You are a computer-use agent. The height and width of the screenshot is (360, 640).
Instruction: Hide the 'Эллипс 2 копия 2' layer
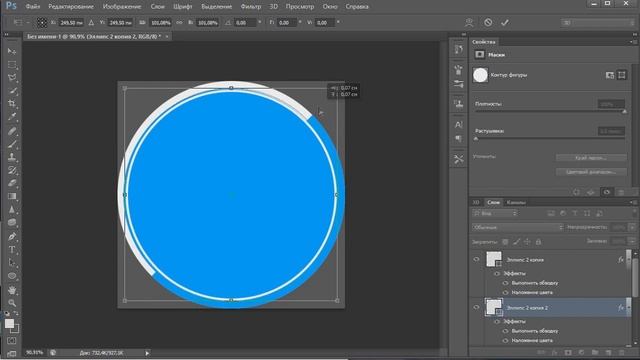476,307
